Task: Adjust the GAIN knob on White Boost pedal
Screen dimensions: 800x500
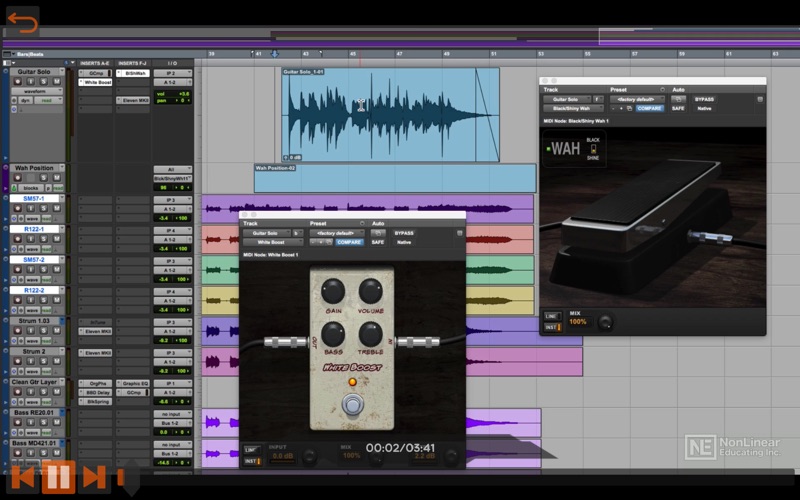Action: [333, 291]
